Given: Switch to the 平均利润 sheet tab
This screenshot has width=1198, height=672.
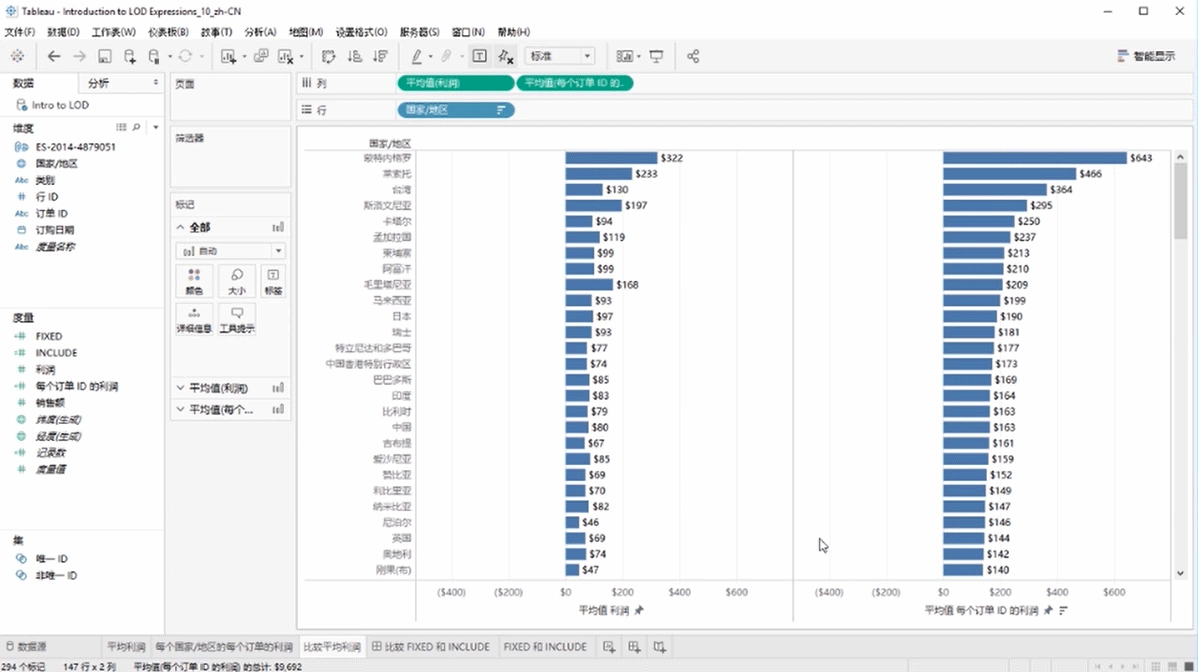Looking at the screenshot, I should pyautogui.click(x=126, y=647).
